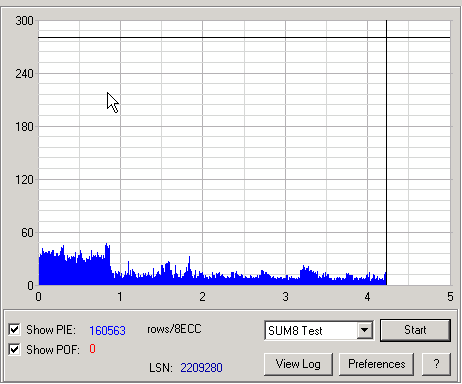Screen dimensions: 462x384
Task: Open Preferences dialog
Action: coord(377,364)
